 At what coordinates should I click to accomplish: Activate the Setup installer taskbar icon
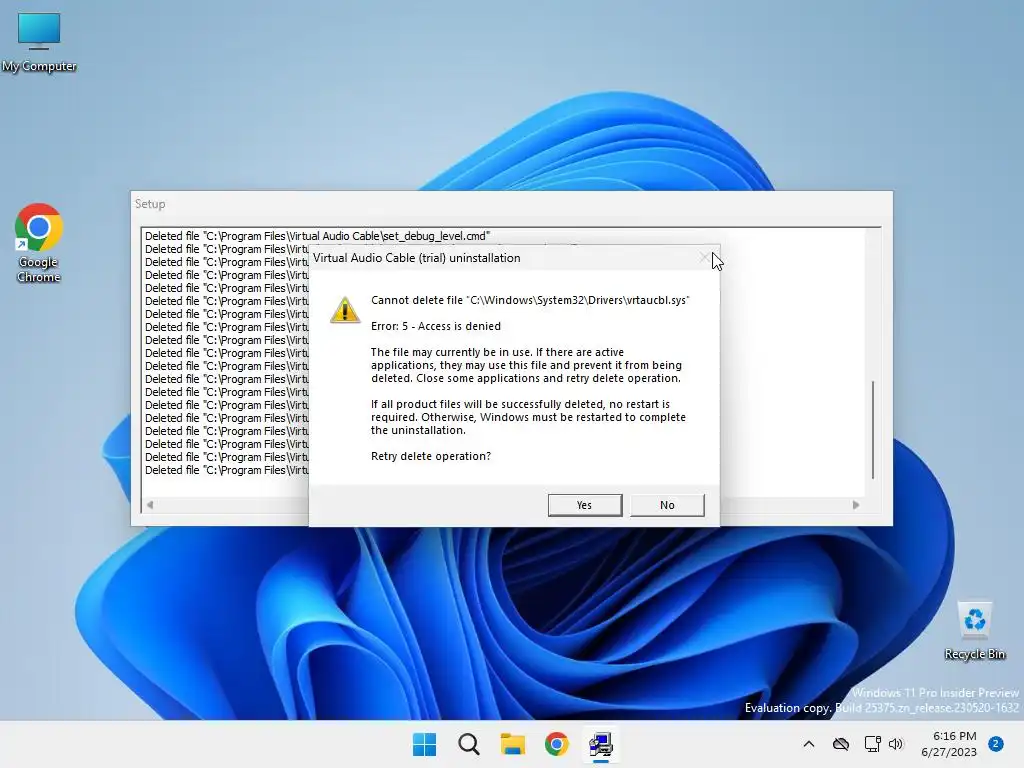601,744
